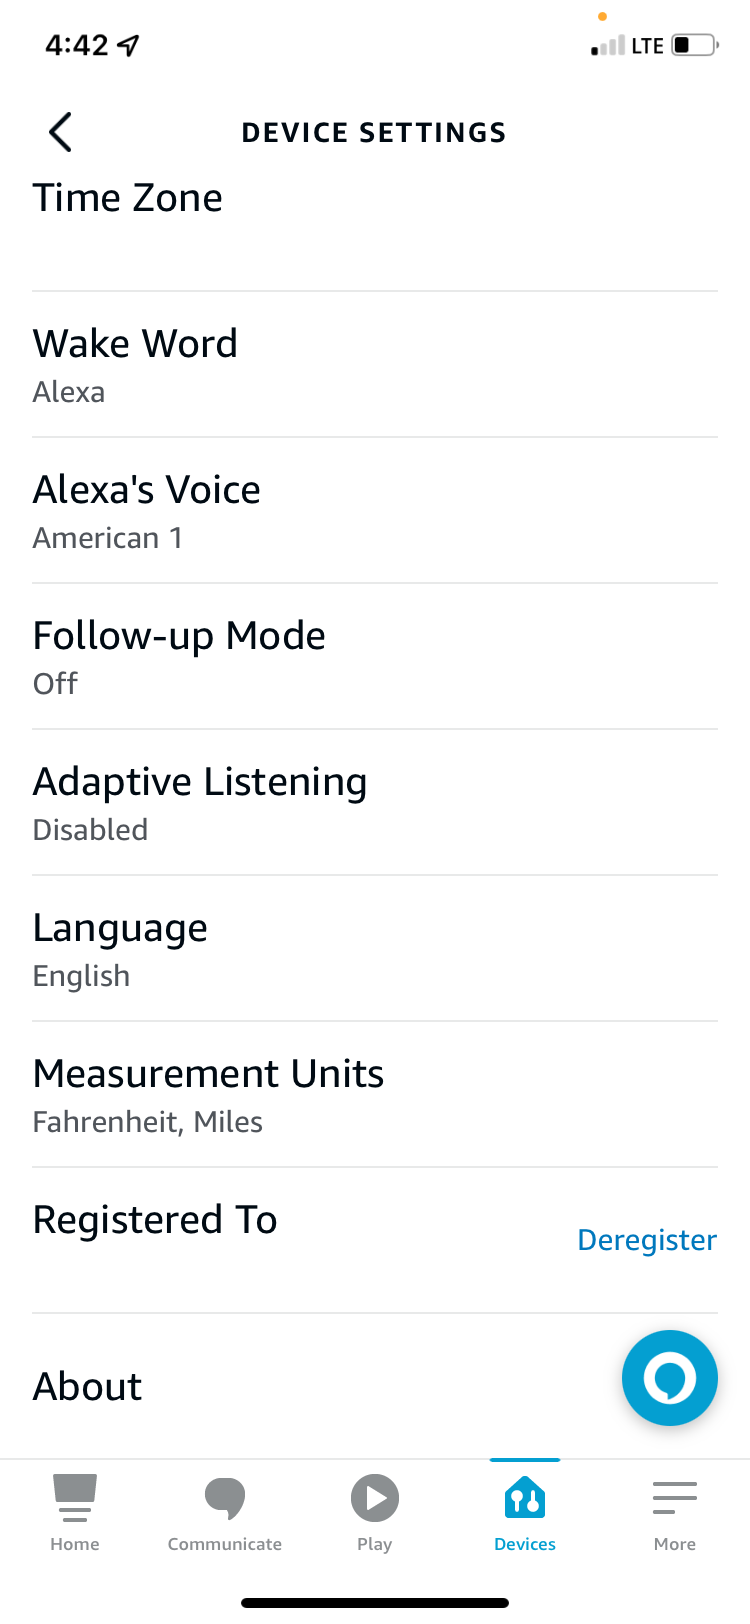The image size is (750, 1624).
Task: Switch to the More tab label
Action: (675, 1544)
